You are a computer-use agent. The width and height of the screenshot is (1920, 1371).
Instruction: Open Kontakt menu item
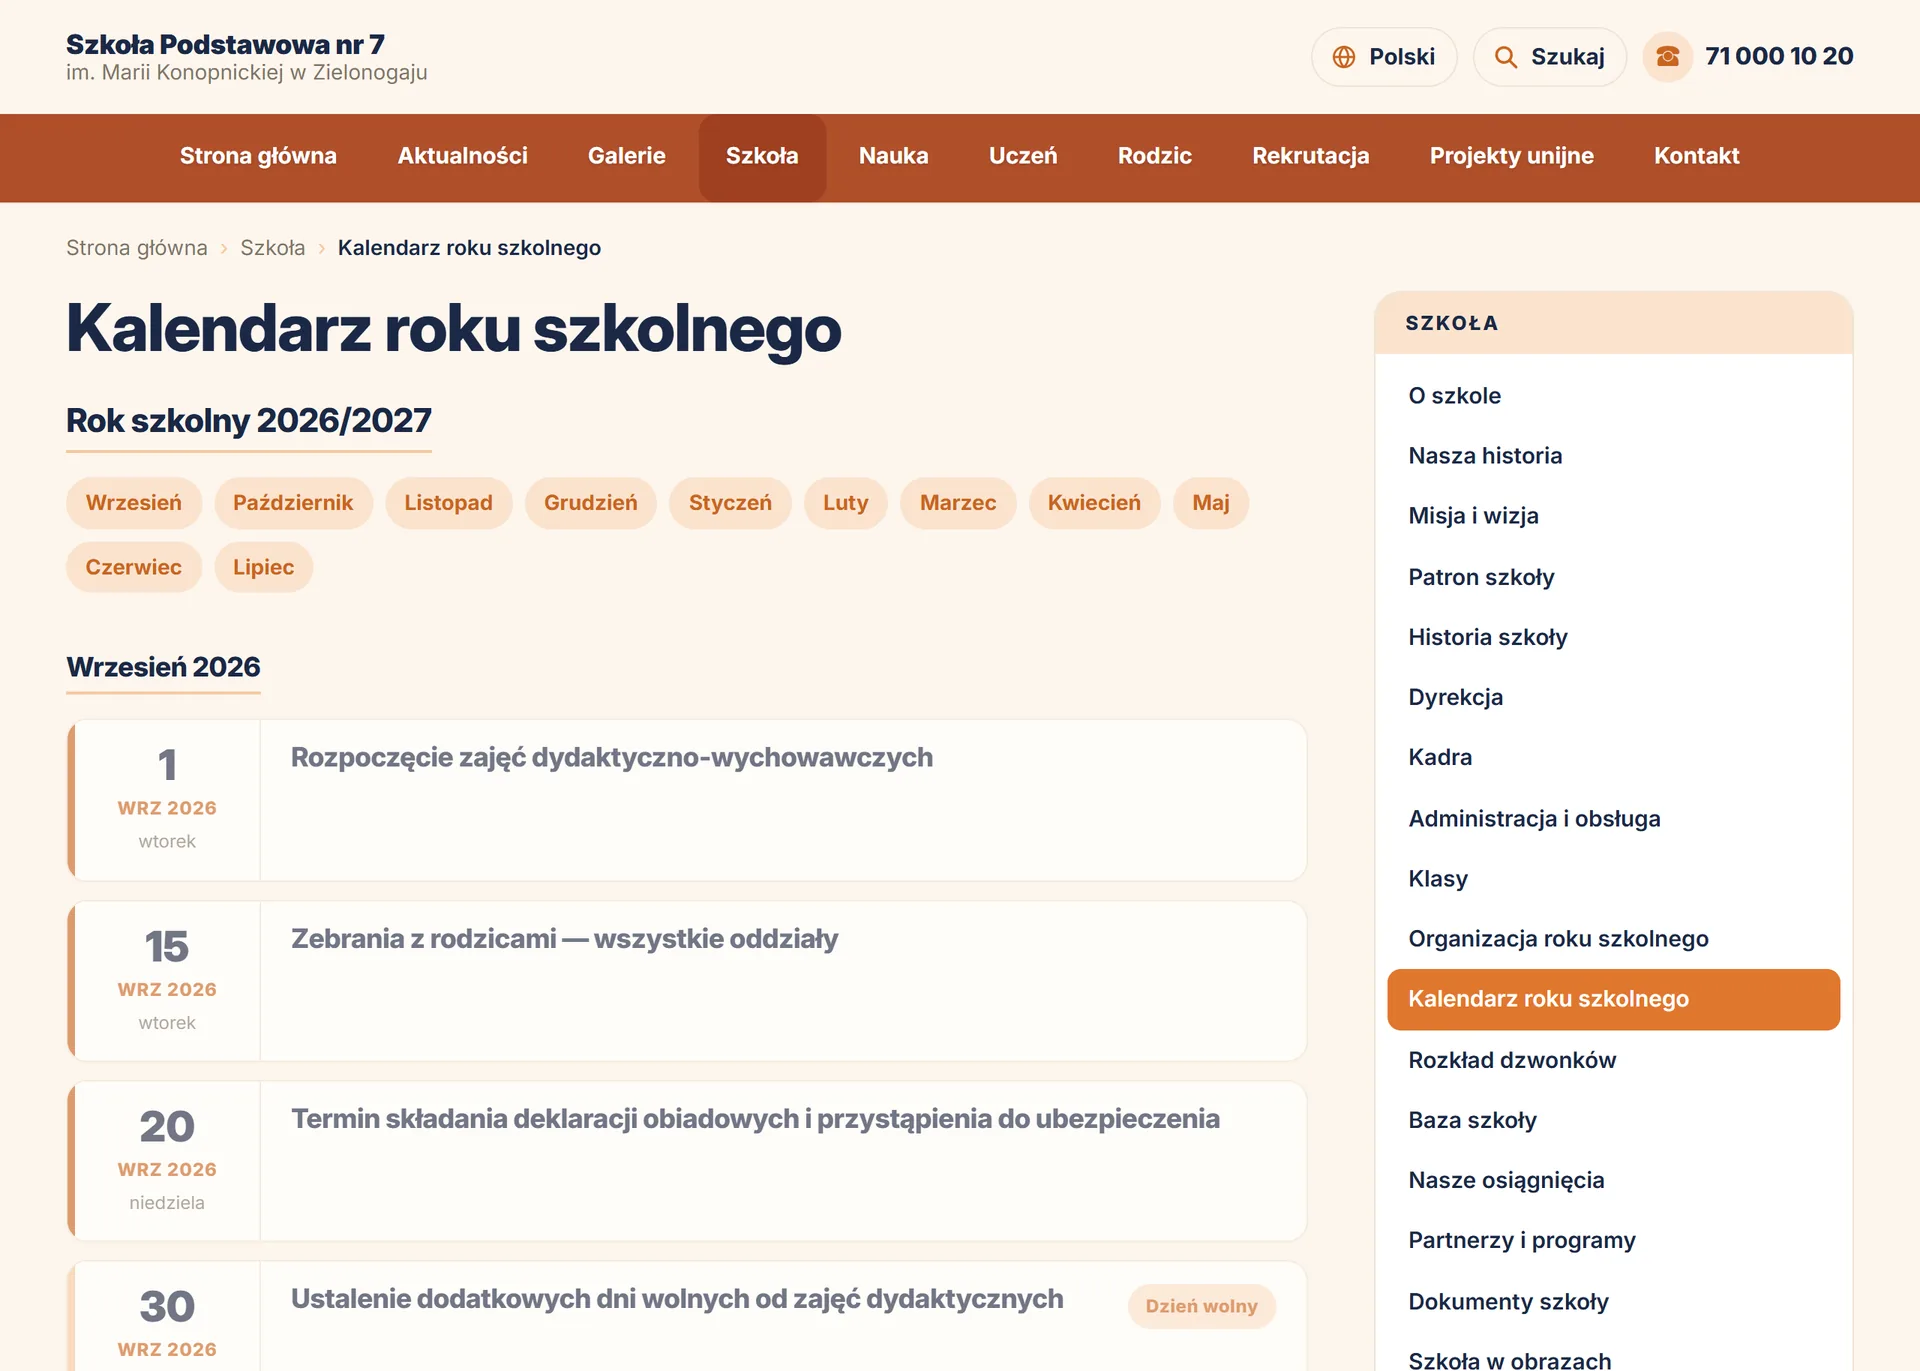[x=1696, y=156]
